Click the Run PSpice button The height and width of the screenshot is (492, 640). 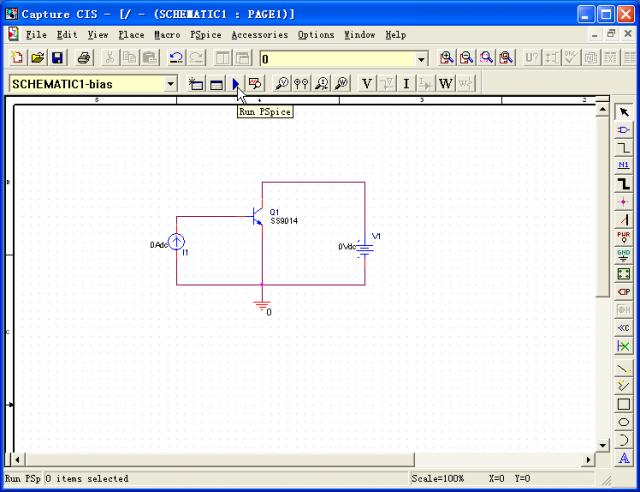(235, 84)
